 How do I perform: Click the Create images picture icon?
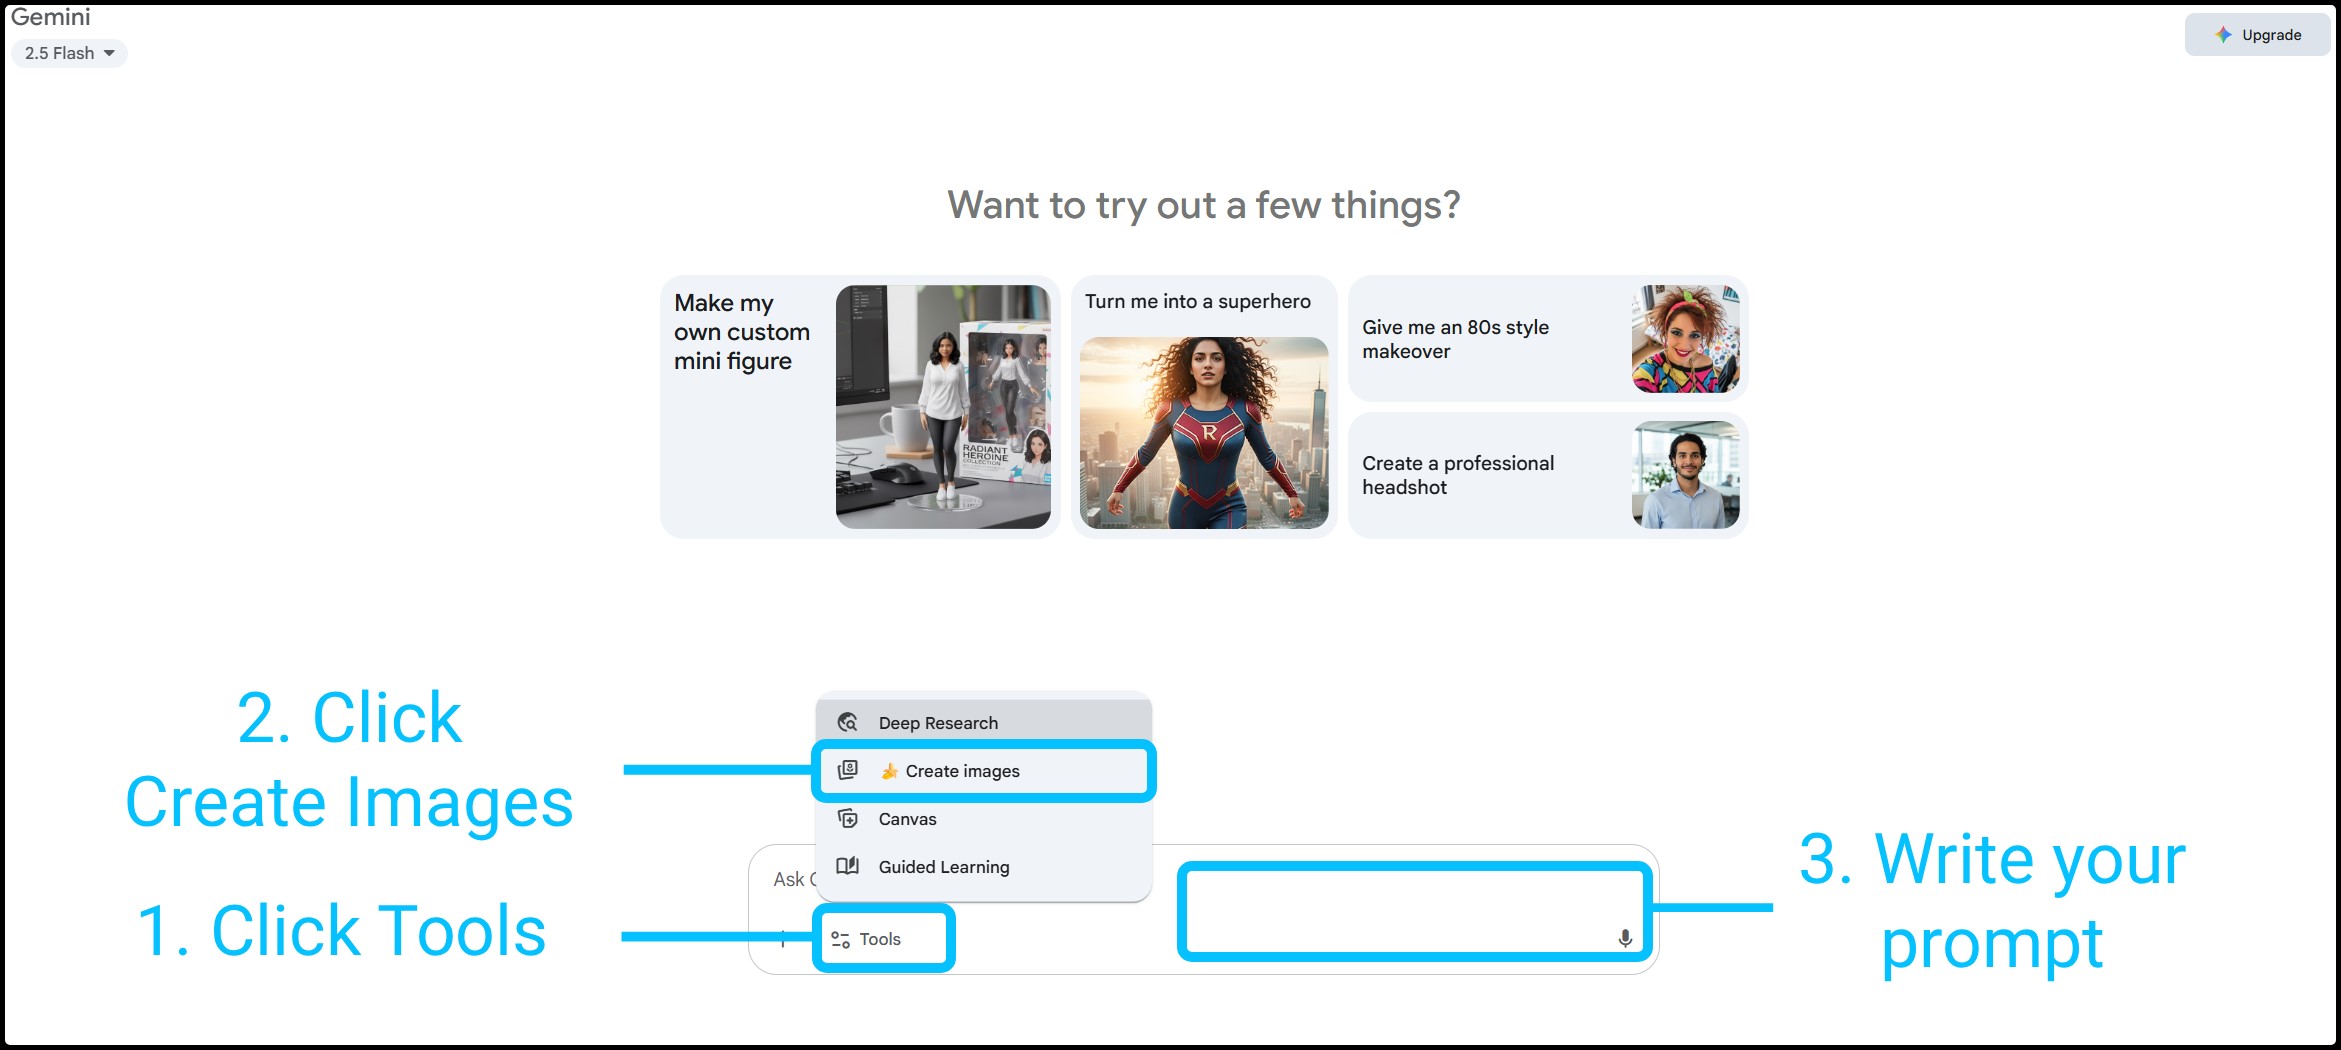[848, 770]
